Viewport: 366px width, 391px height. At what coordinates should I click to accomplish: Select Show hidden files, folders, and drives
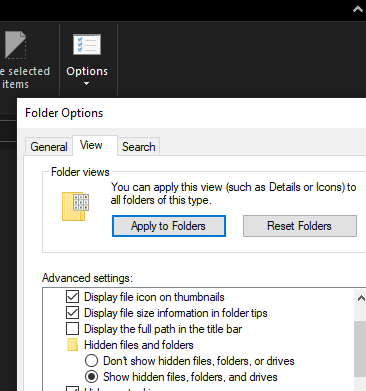[x=91, y=377]
